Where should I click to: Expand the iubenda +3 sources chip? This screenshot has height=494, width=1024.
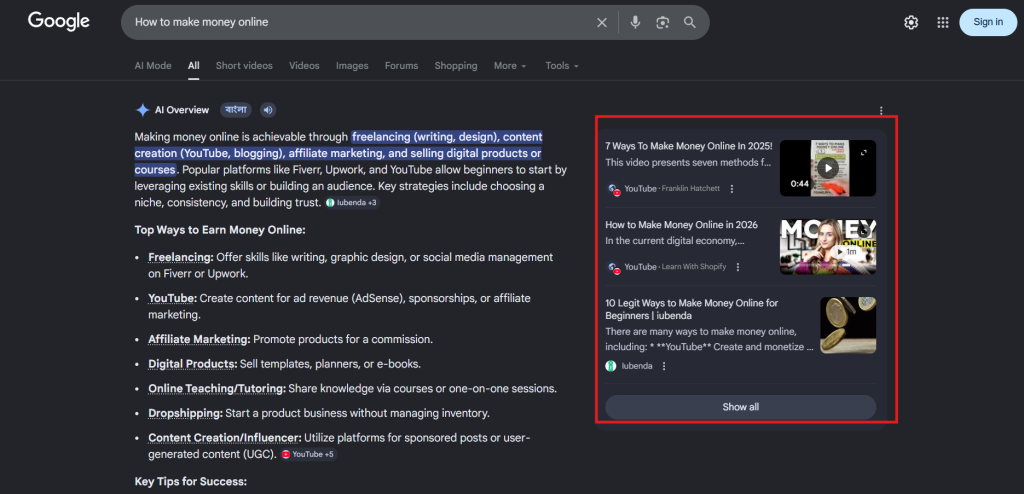point(352,203)
